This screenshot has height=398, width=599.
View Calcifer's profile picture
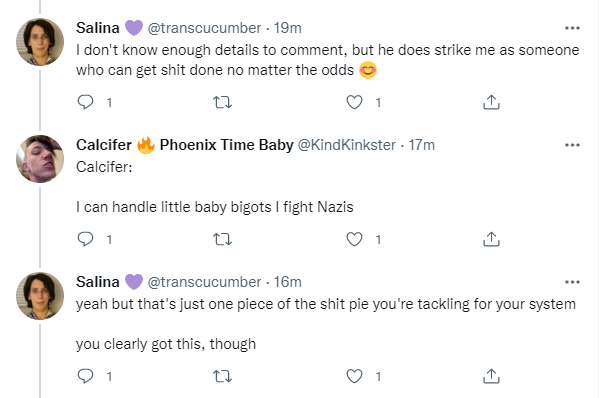[40, 159]
